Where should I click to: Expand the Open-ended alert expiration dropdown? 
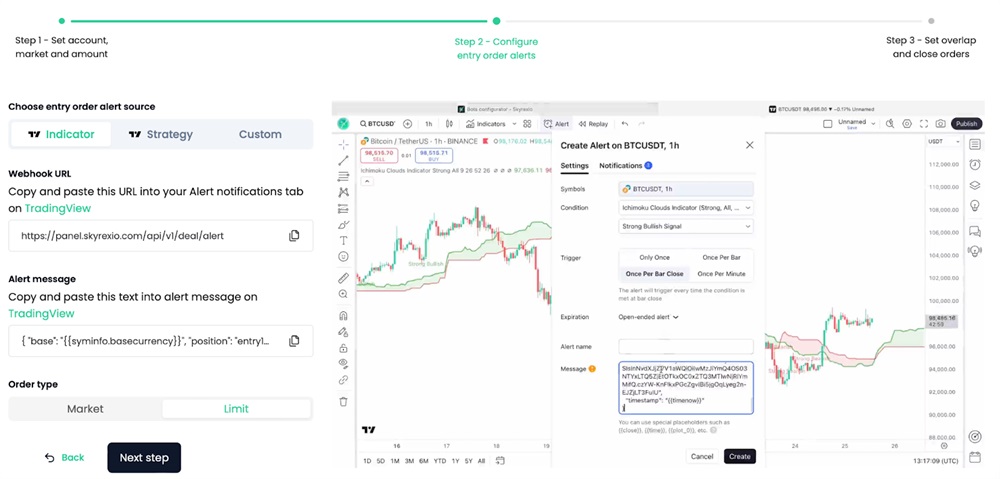[649, 317]
